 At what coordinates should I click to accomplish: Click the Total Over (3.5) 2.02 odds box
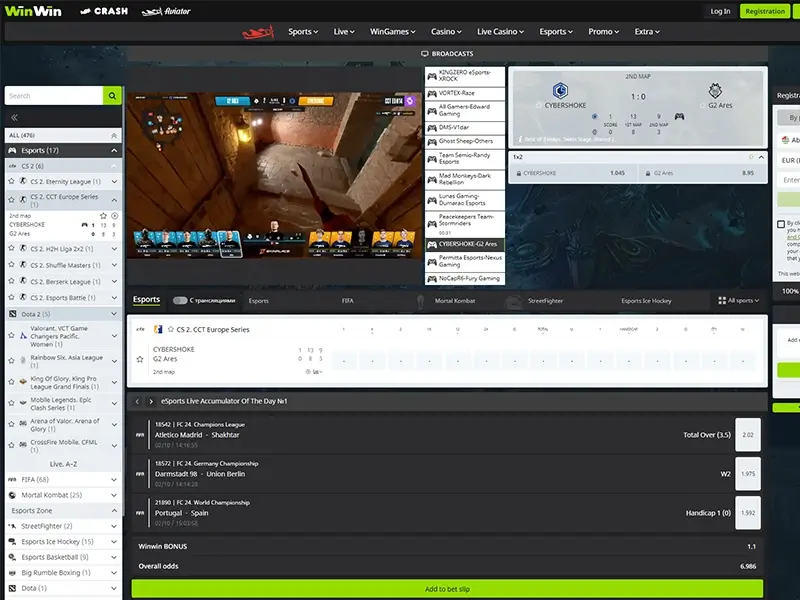pos(747,435)
